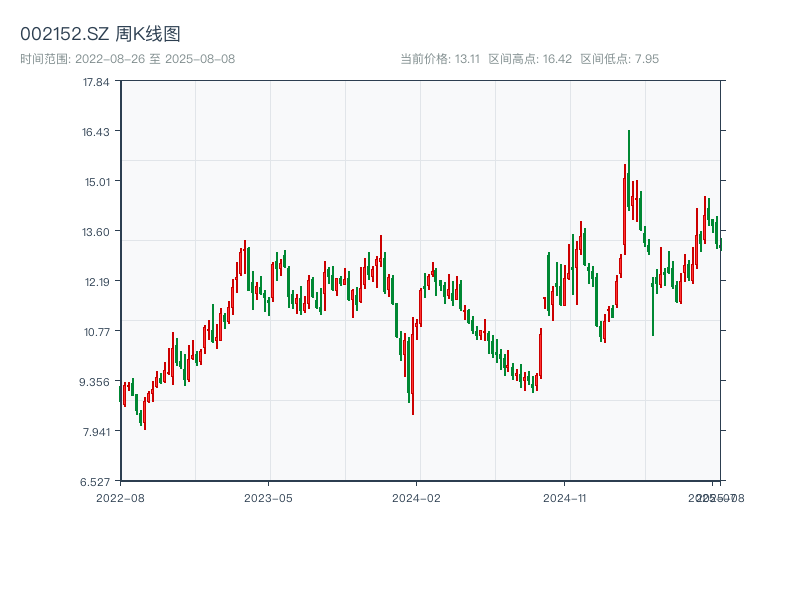Select the 2024-11 x-axis date label
800x600 pixels.
(564, 497)
